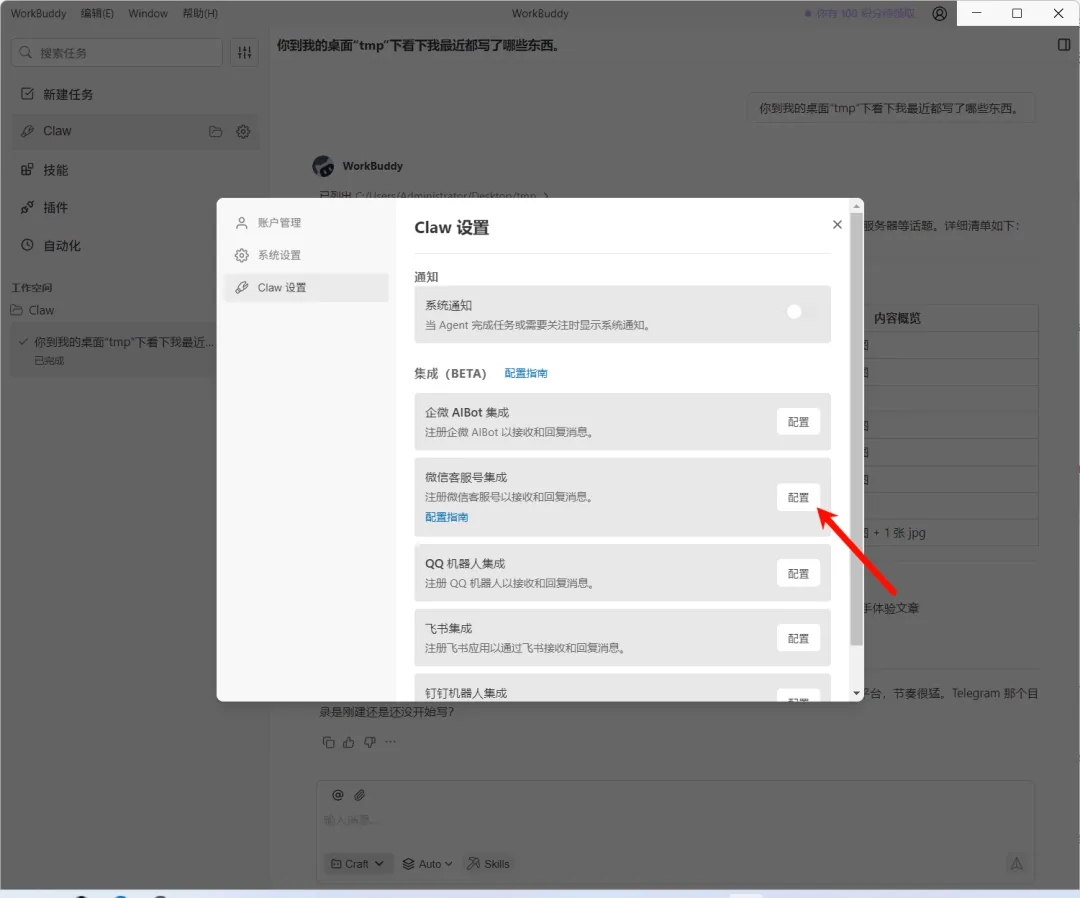1080x898 pixels.
Task: Switch to 系统设置 settings tab
Action: (x=307, y=255)
